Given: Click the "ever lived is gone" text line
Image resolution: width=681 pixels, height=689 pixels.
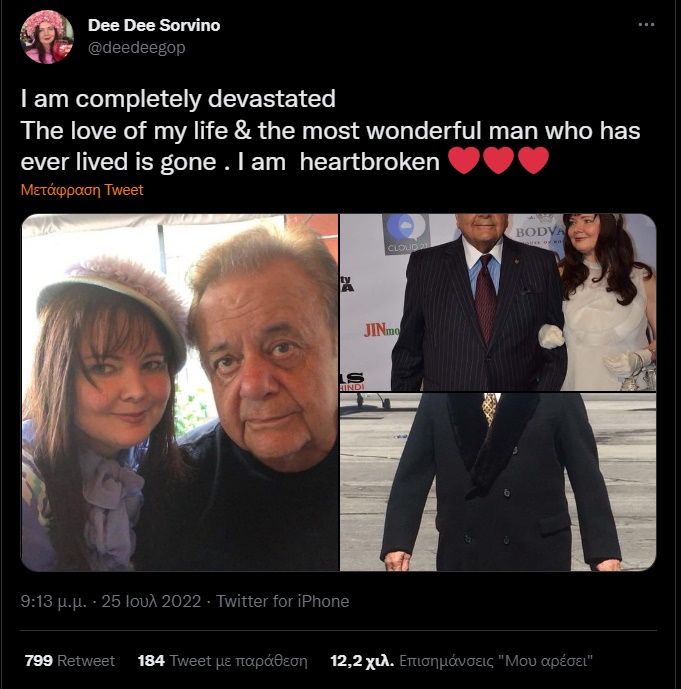Looking at the screenshot, I should click(x=230, y=161).
